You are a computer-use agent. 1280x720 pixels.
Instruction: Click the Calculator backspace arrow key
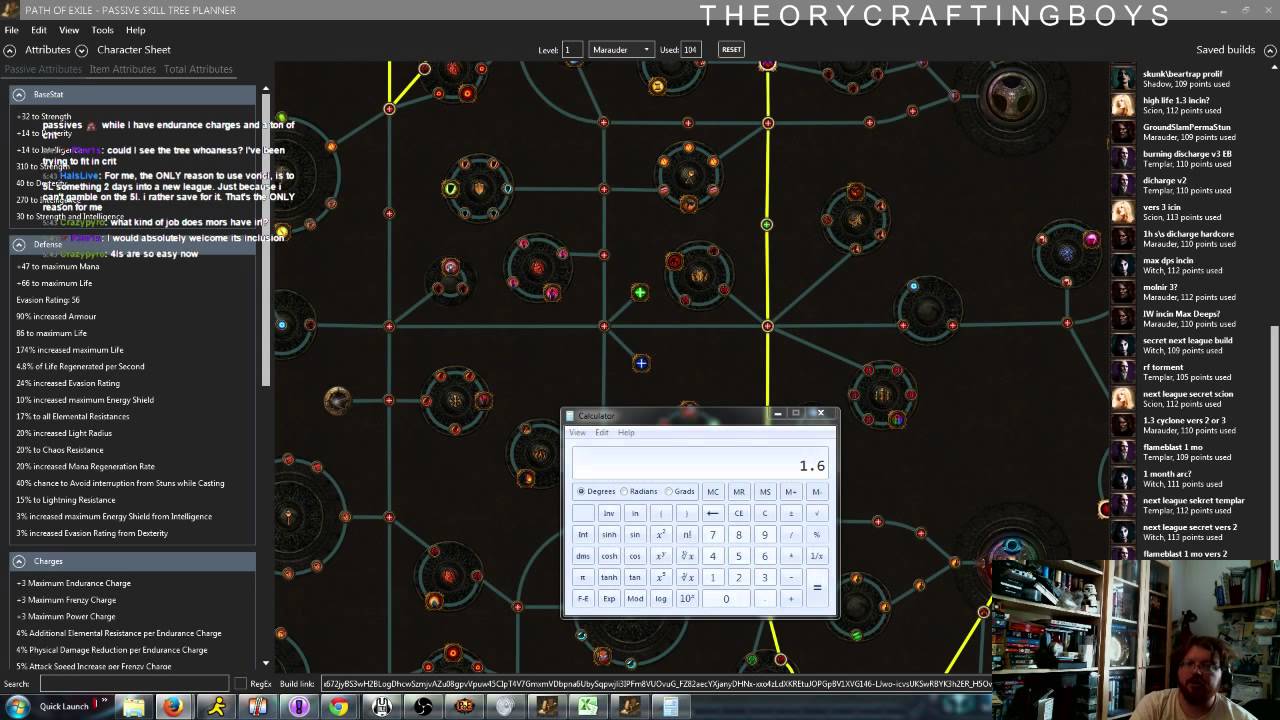713,513
